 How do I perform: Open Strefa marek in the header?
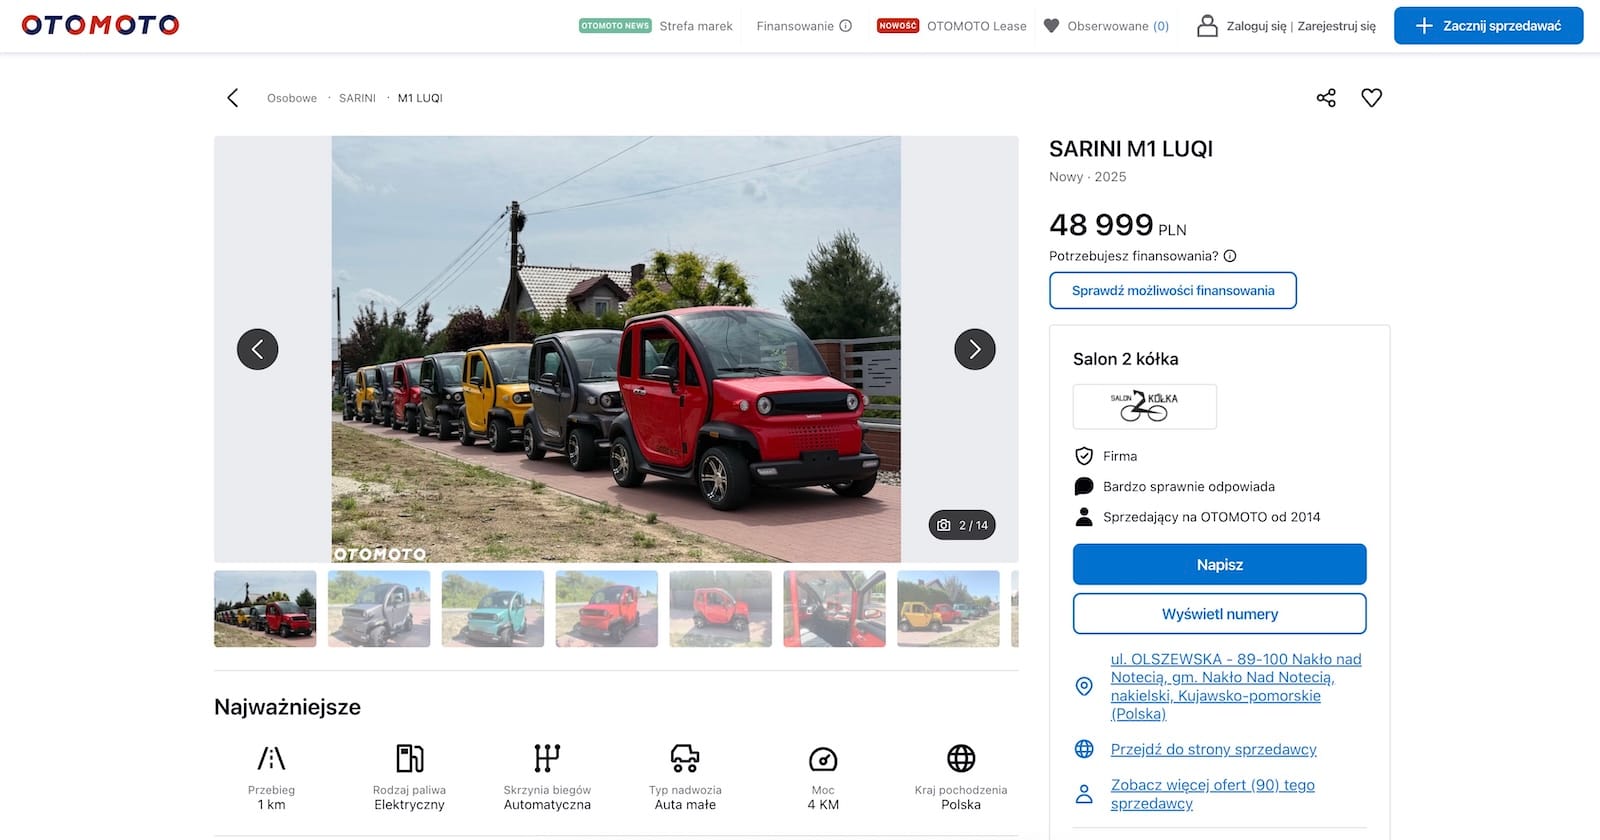pyautogui.click(x=696, y=26)
